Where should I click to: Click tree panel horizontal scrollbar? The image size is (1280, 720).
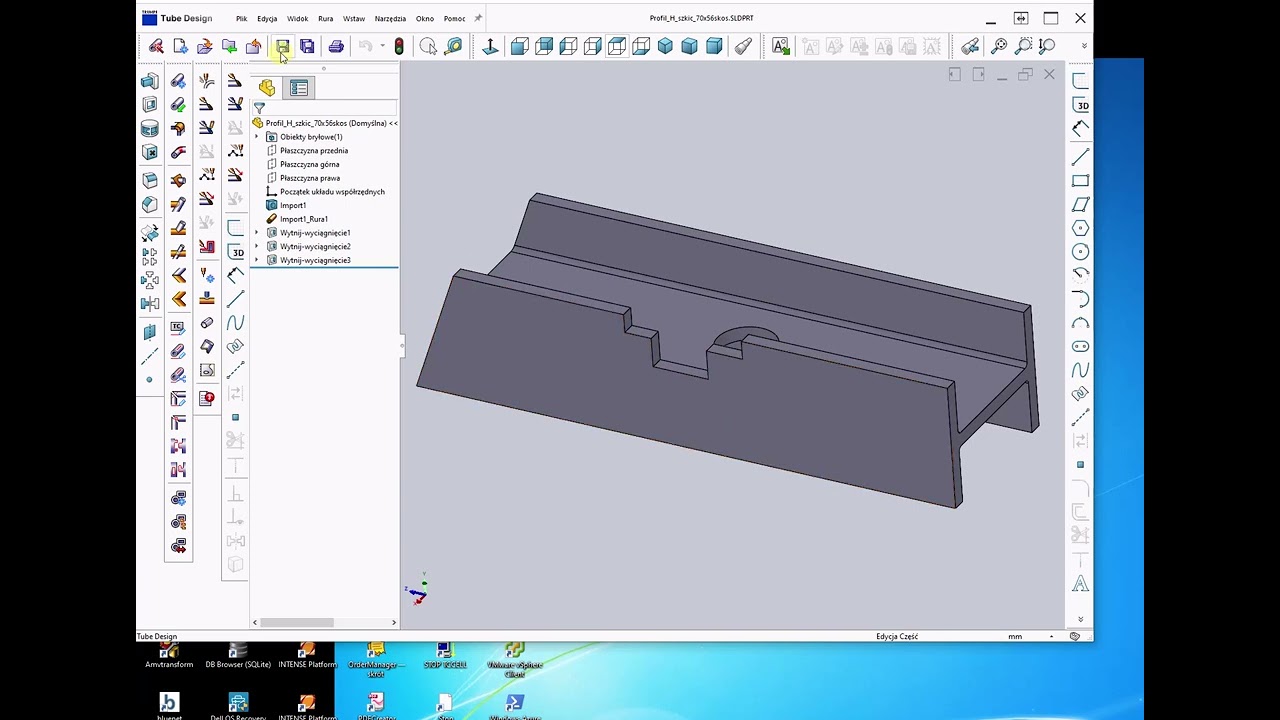click(x=297, y=622)
